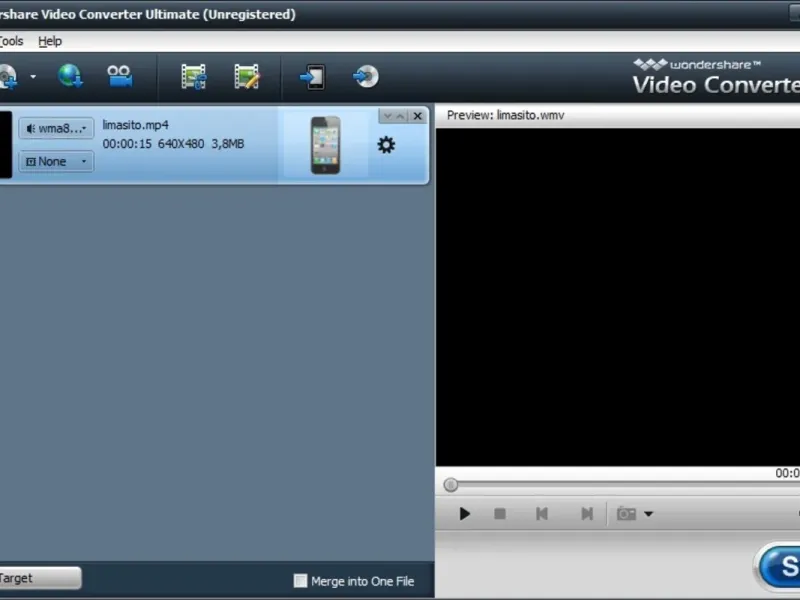Play the preview video

pyautogui.click(x=464, y=514)
